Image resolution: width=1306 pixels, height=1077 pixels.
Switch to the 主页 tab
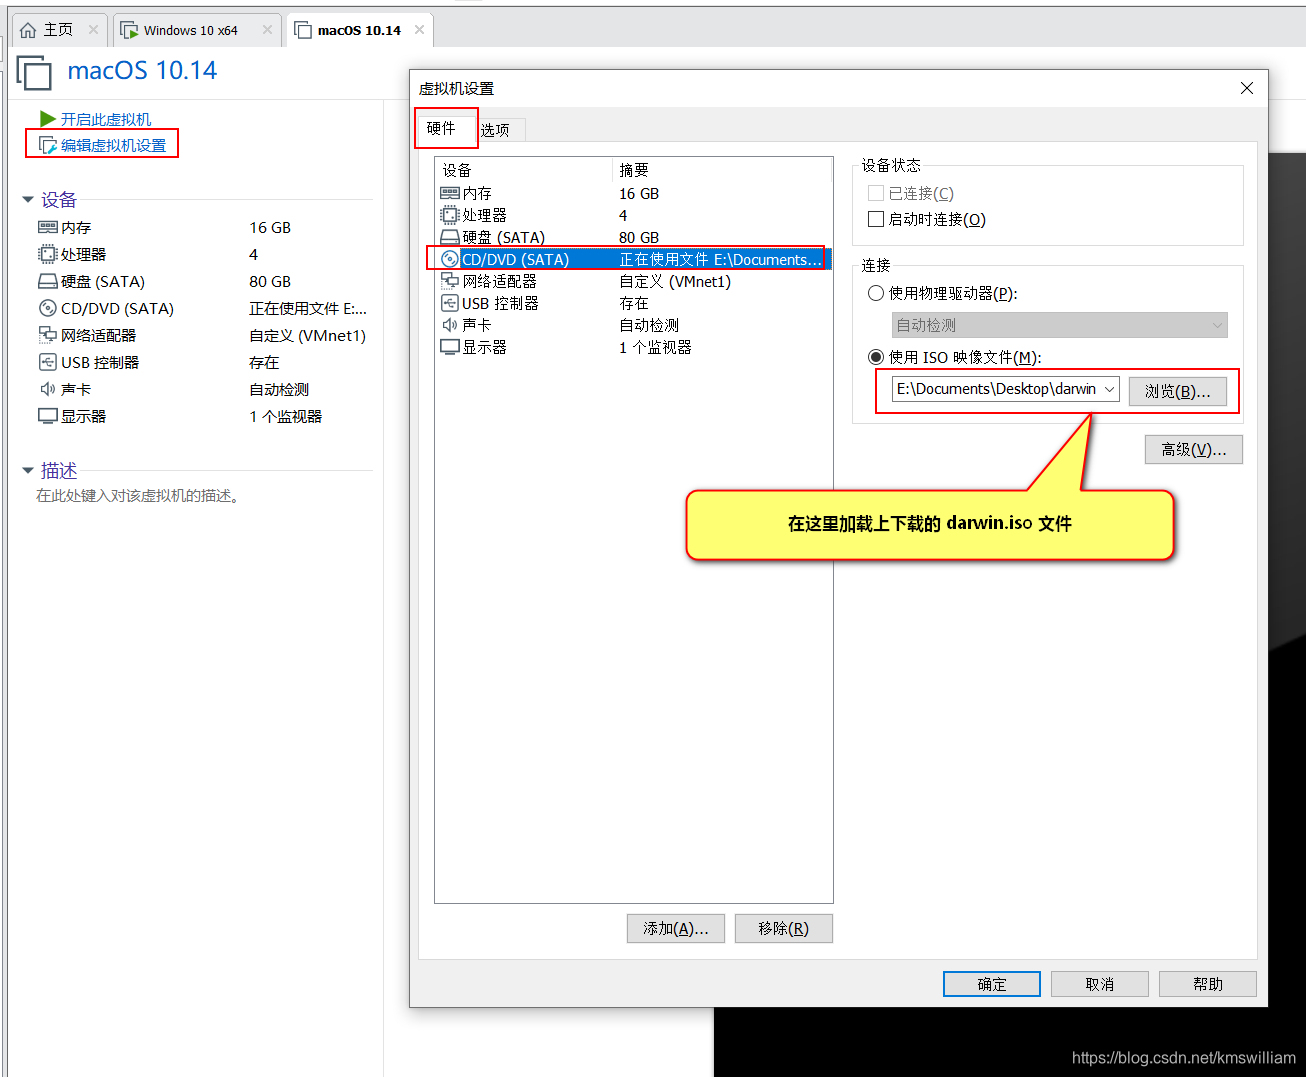coord(59,30)
